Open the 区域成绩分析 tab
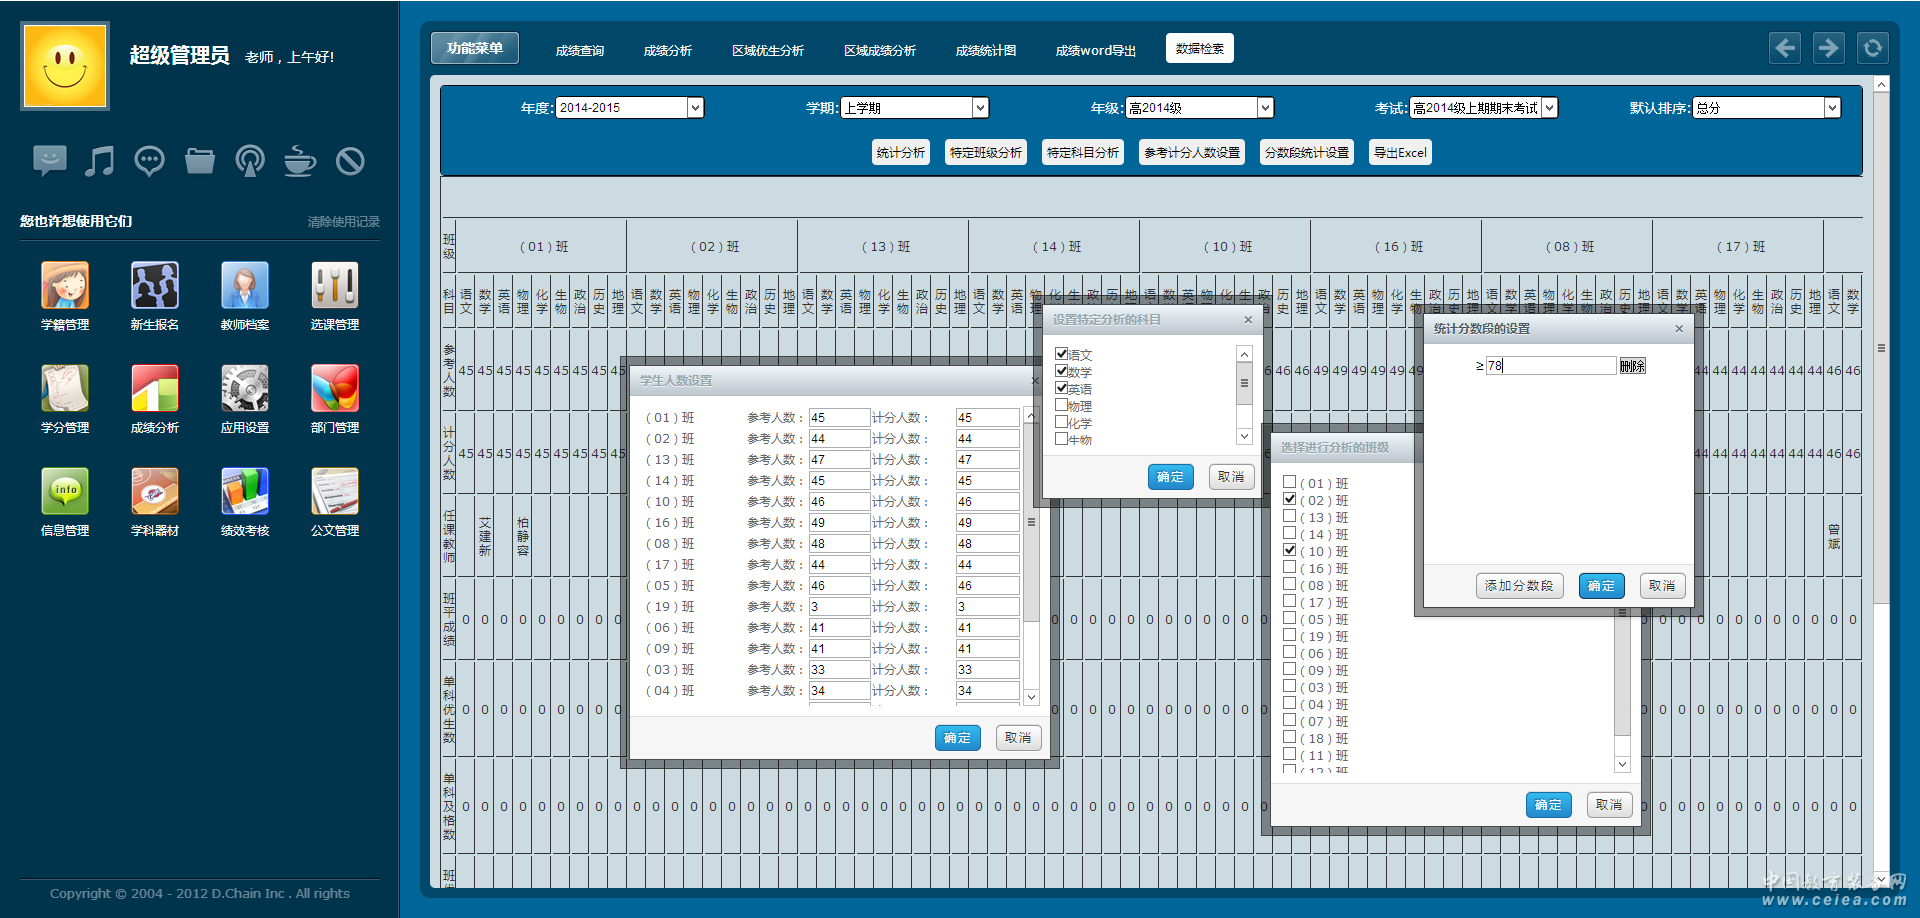The height and width of the screenshot is (918, 1920). [x=880, y=50]
